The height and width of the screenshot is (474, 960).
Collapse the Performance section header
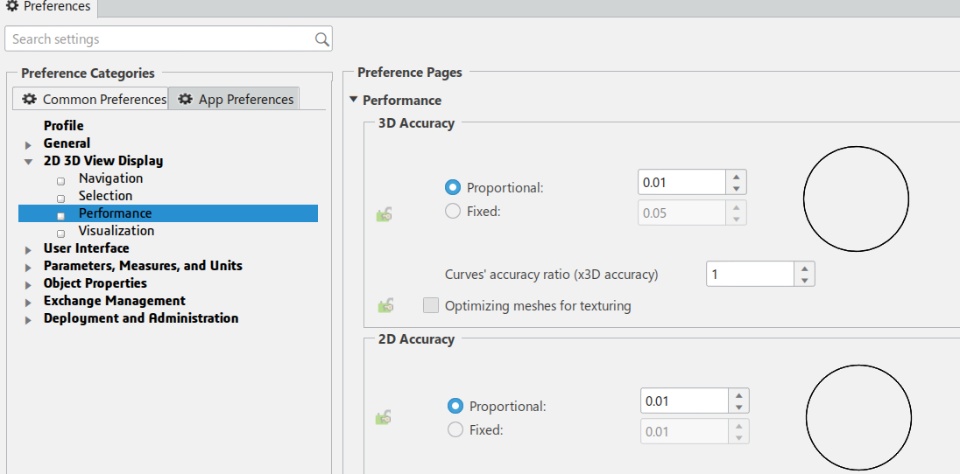click(353, 101)
